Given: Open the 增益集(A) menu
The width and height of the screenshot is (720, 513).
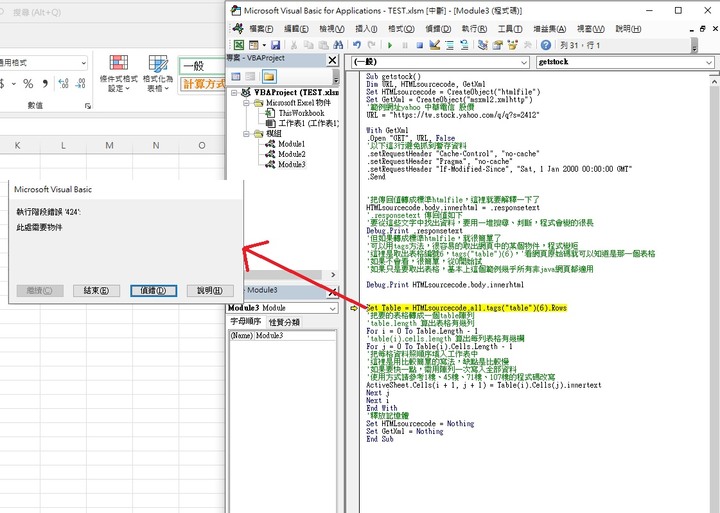Looking at the screenshot, I should pyautogui.click(x=550, y=28).
